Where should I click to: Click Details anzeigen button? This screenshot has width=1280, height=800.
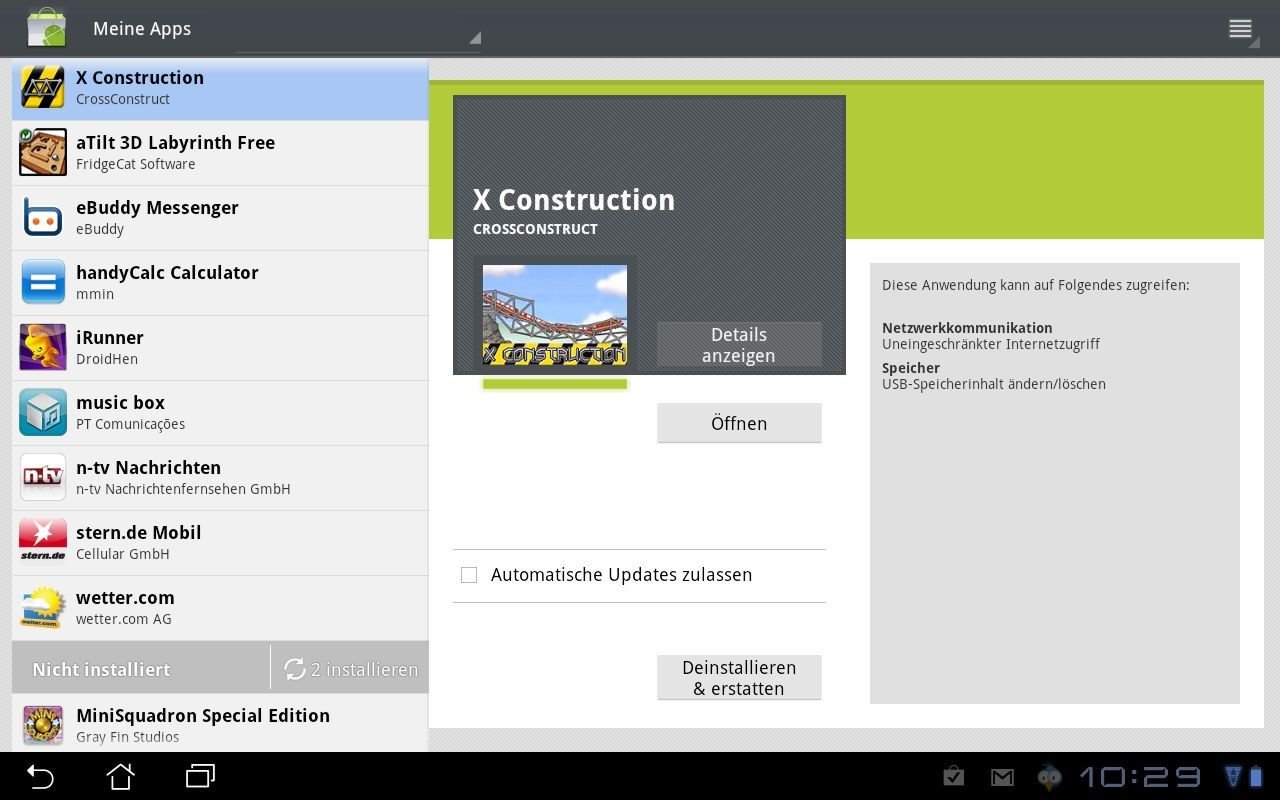(739, 345)
